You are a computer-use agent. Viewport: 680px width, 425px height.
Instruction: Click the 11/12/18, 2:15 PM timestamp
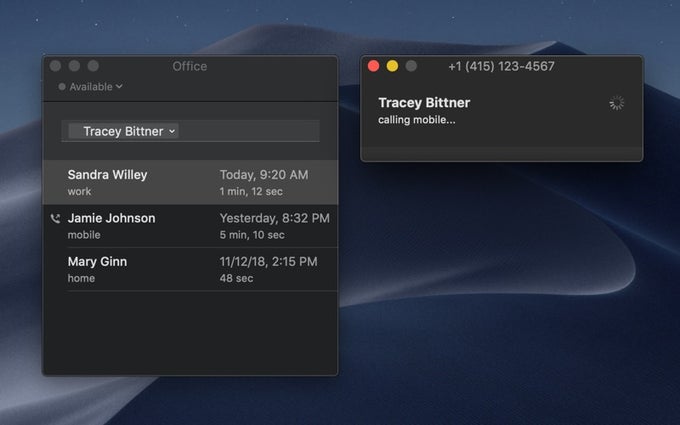click(x=268, y=262)
